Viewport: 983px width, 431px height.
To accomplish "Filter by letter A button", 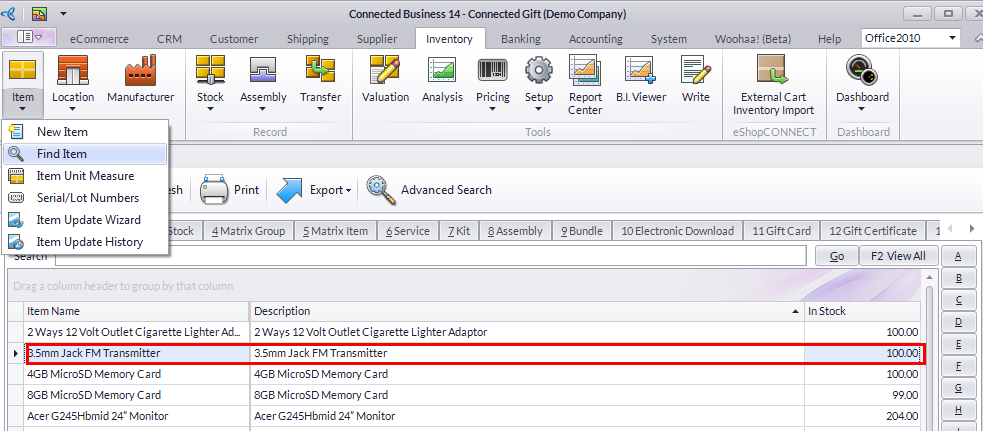I will pos(959,256).
